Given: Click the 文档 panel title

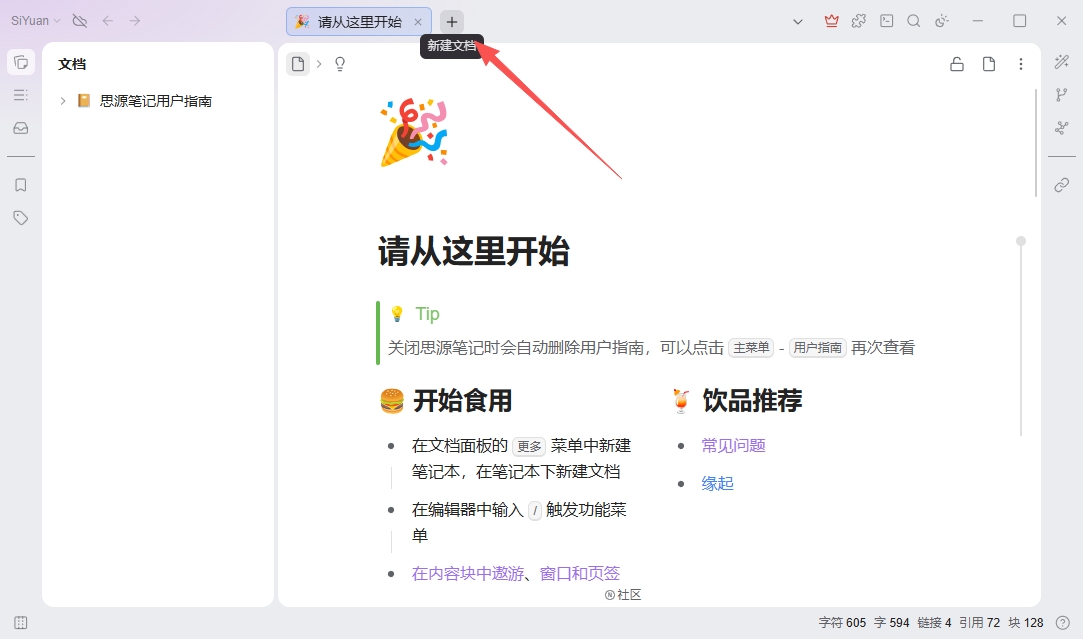Looking at the screenshot, I should (x=72, y=64).
